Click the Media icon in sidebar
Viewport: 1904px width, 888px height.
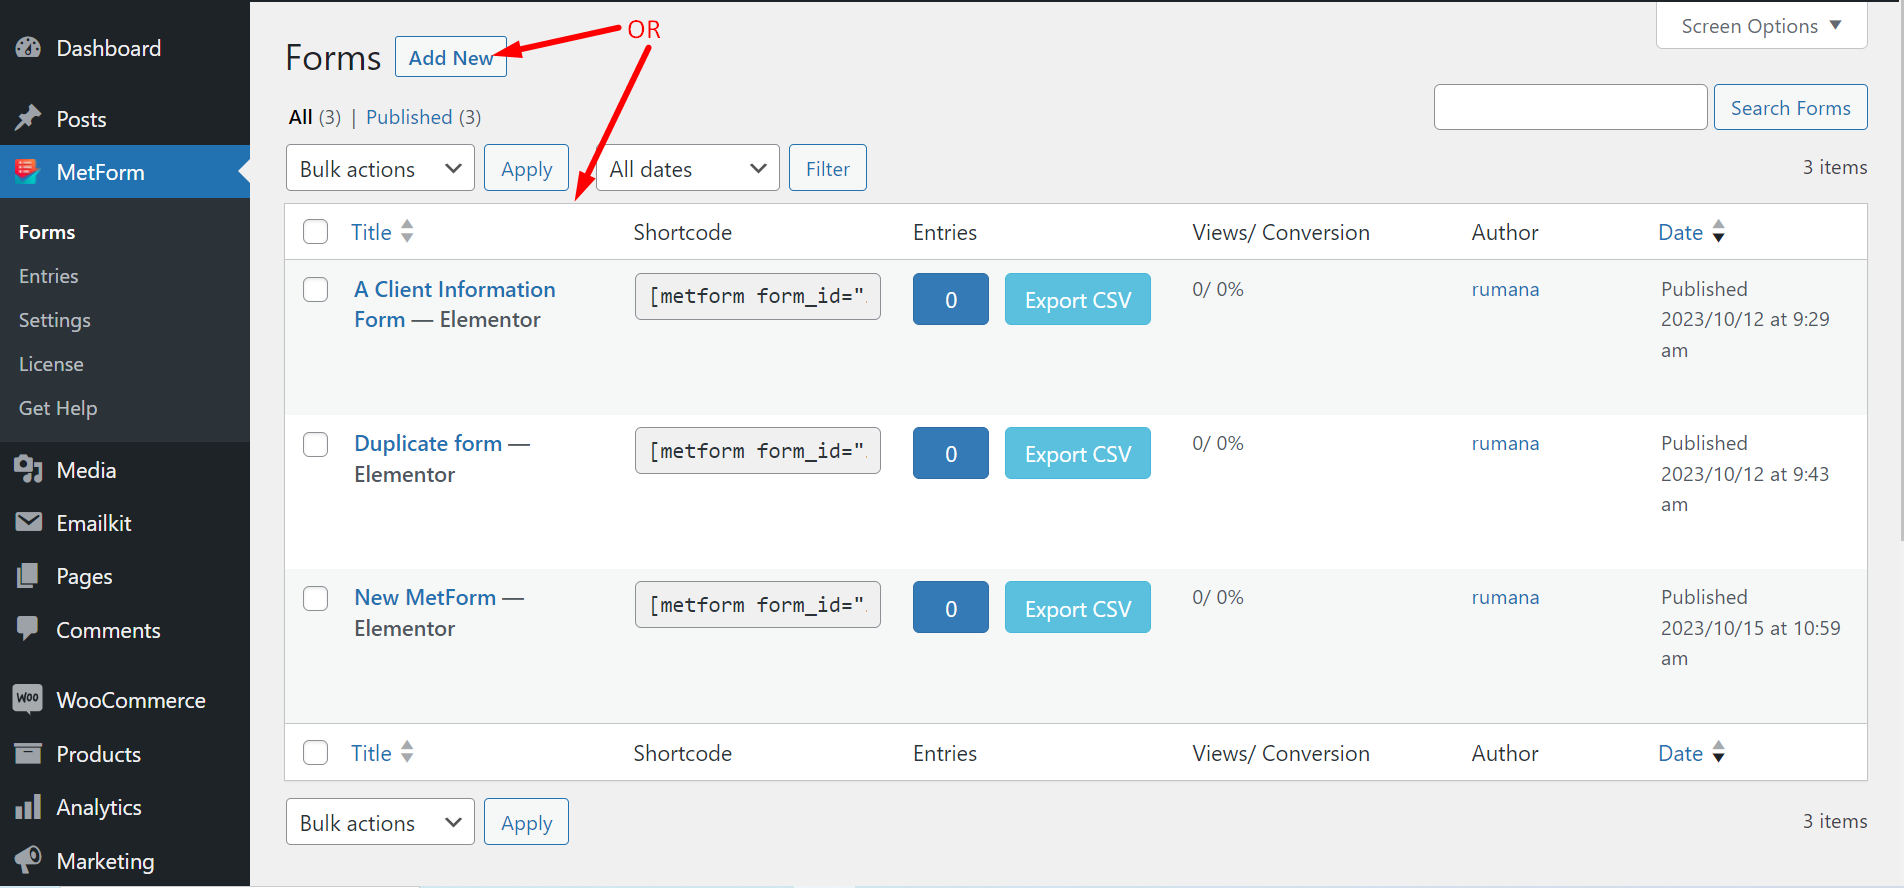click(28, 469)
